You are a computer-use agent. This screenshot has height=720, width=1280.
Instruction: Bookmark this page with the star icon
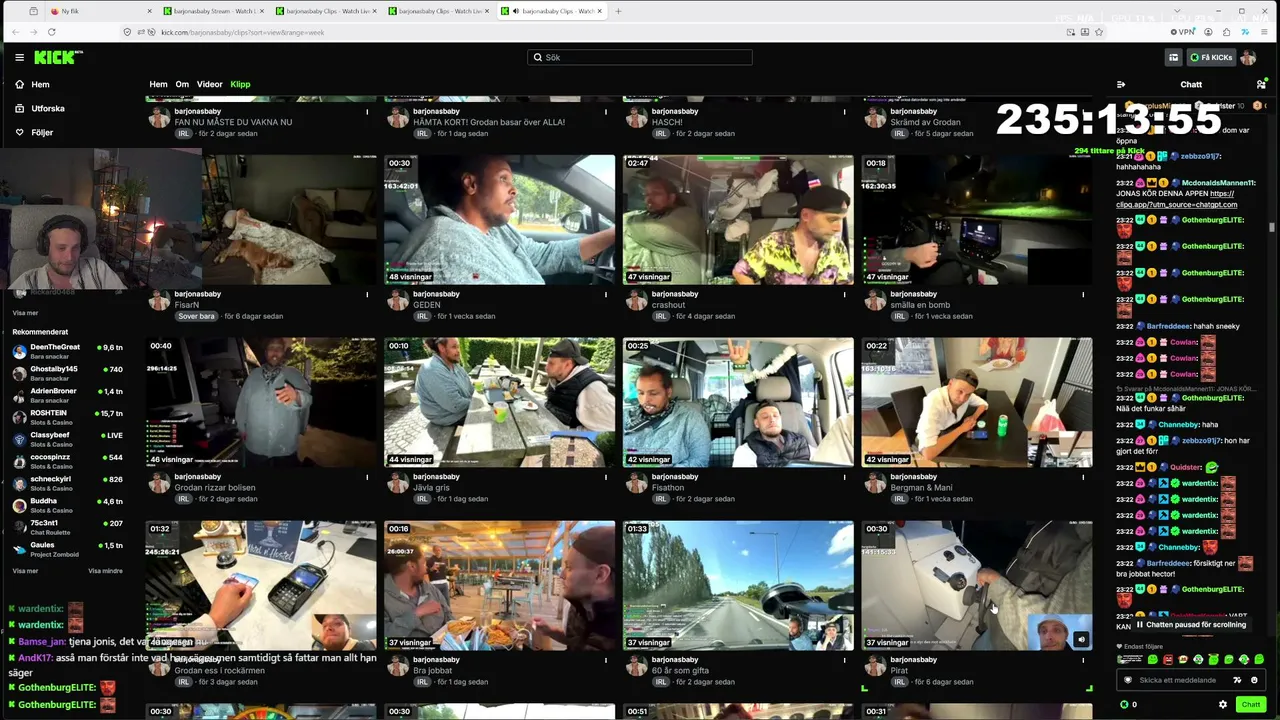point(1099,32)
